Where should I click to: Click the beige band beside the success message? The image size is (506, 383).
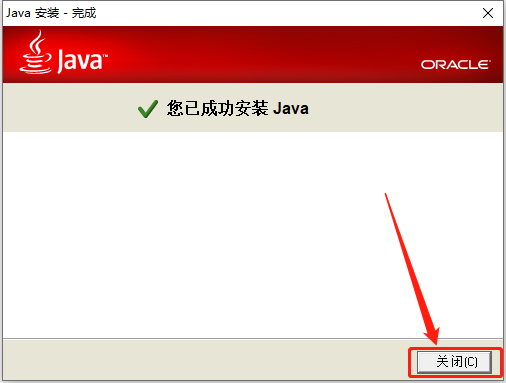click(400, 108)
